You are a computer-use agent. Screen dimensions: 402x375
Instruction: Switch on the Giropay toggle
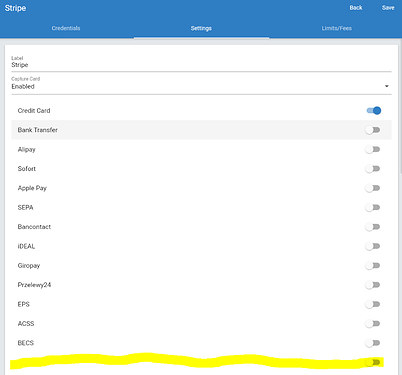372,265
